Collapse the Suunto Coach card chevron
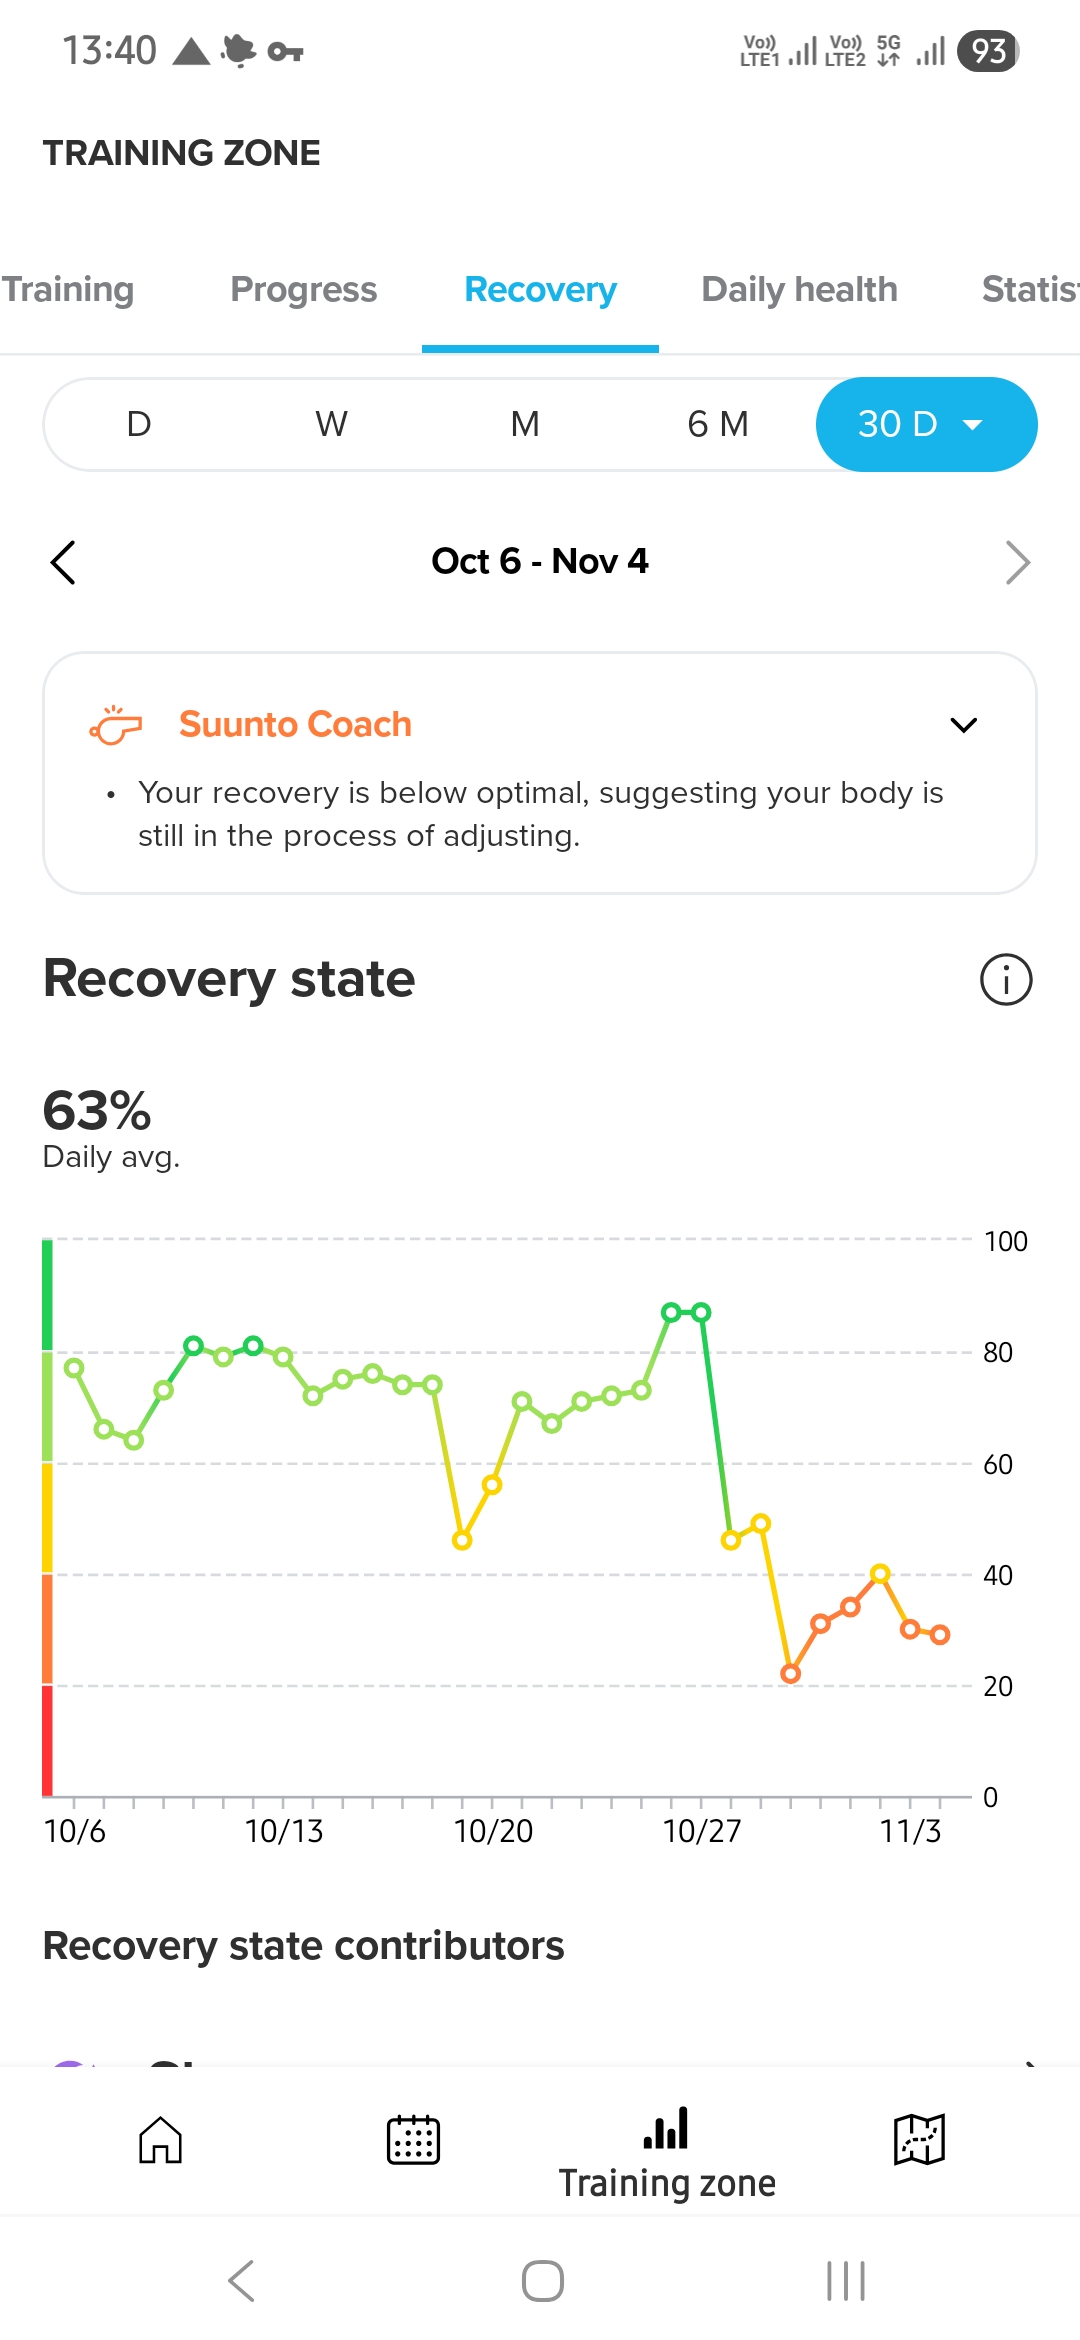Image resolution: width=1080 pixels, height=2340 pixels. pos(963,725)
